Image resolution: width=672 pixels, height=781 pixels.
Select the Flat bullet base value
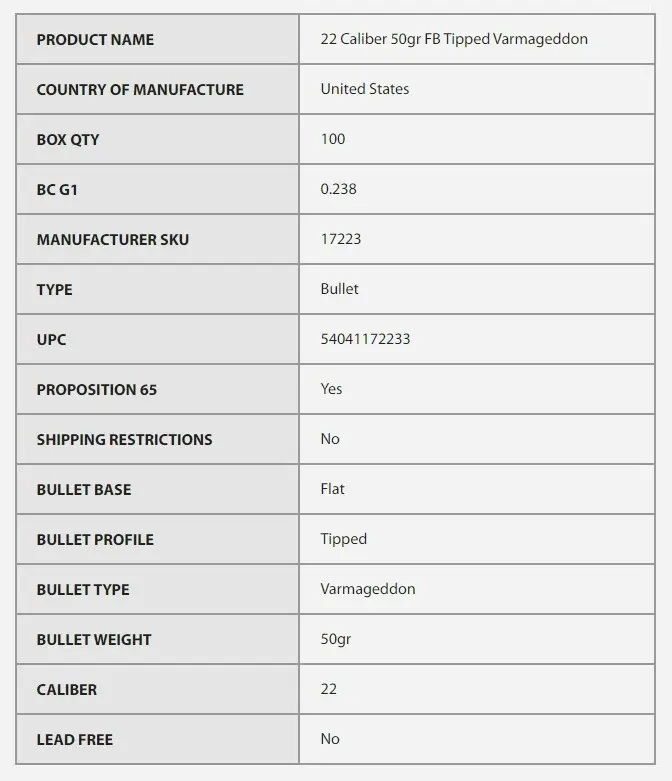(x=332, y=489)
